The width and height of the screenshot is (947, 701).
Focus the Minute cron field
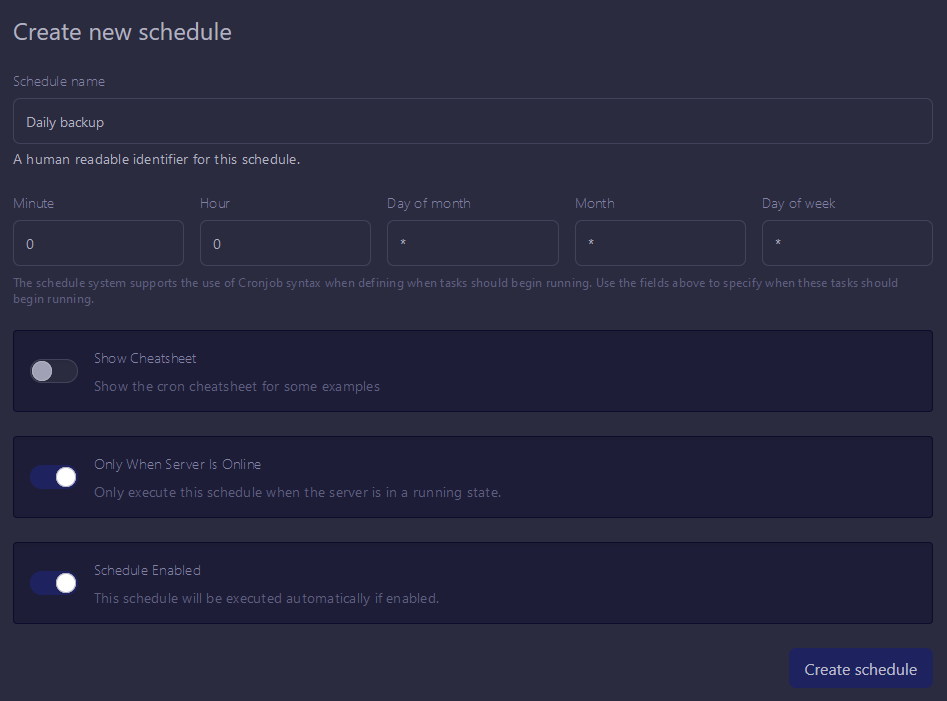coord(98,243)
